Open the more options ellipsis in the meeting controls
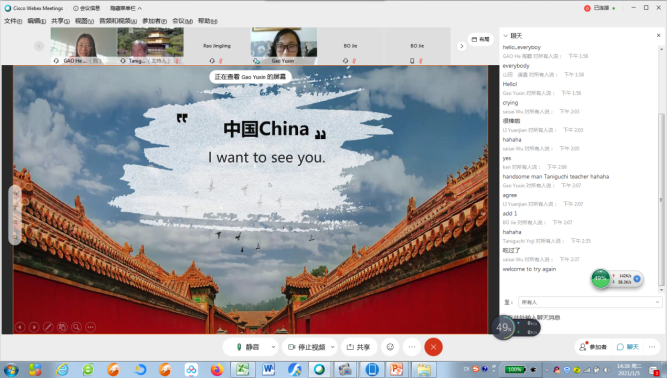Image resolution: width=667 pixels, height=378 pixels. pos(412,347)
